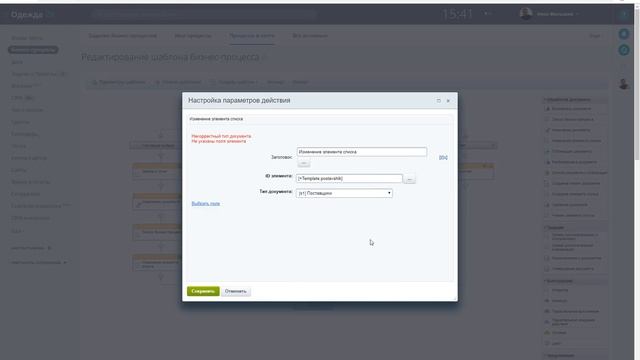Screen dimensions: 640x360
Task: Focus the Заголовок text field
Action: point(362,152)
